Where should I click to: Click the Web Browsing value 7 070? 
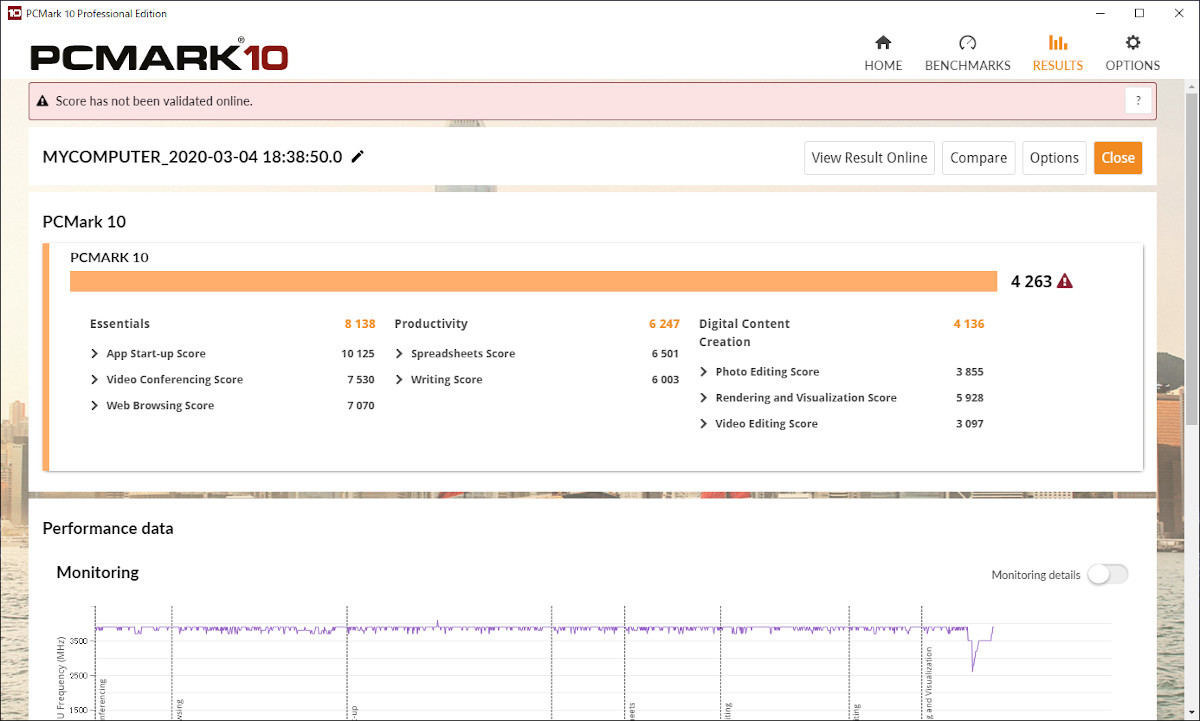pos(361,406)
